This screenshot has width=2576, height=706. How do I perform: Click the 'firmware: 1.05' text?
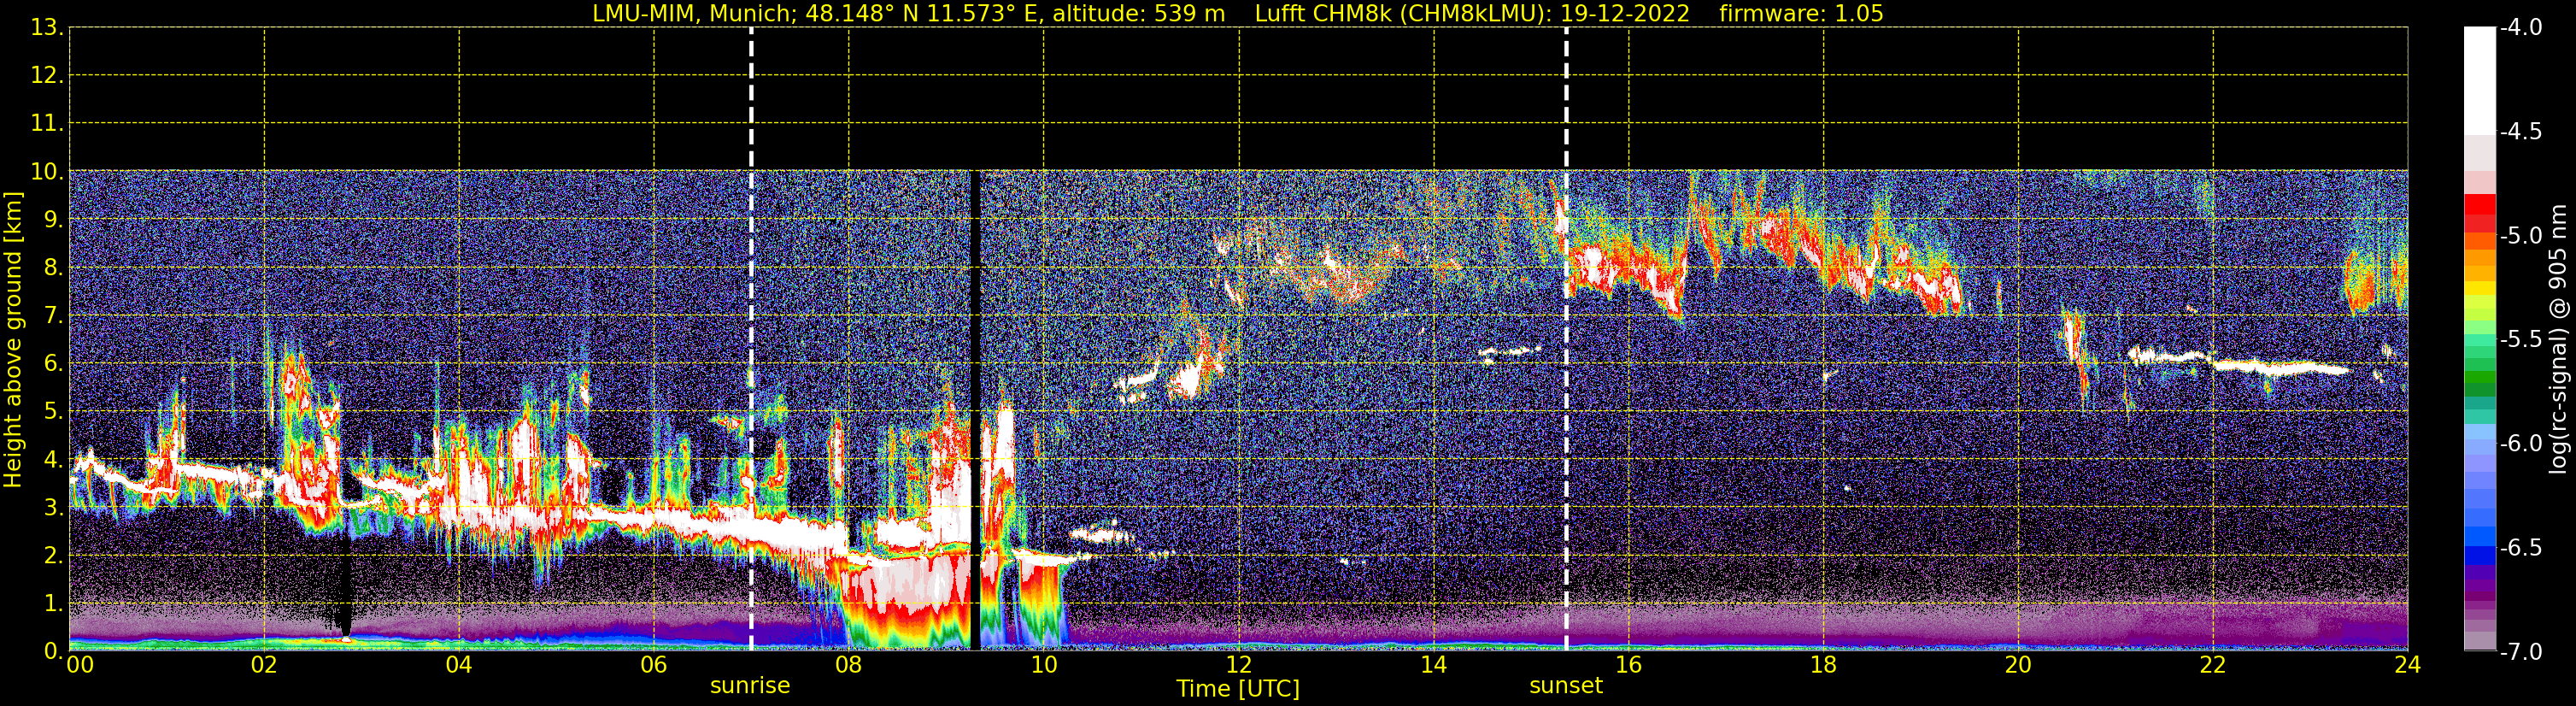[x=1801, y=14]
